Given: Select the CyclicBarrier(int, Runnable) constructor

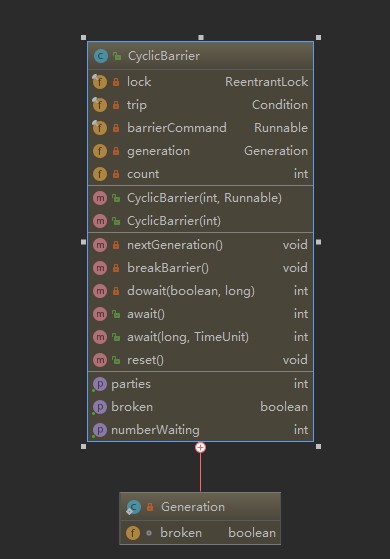Looking at the screenshot, I should (200, 198).
